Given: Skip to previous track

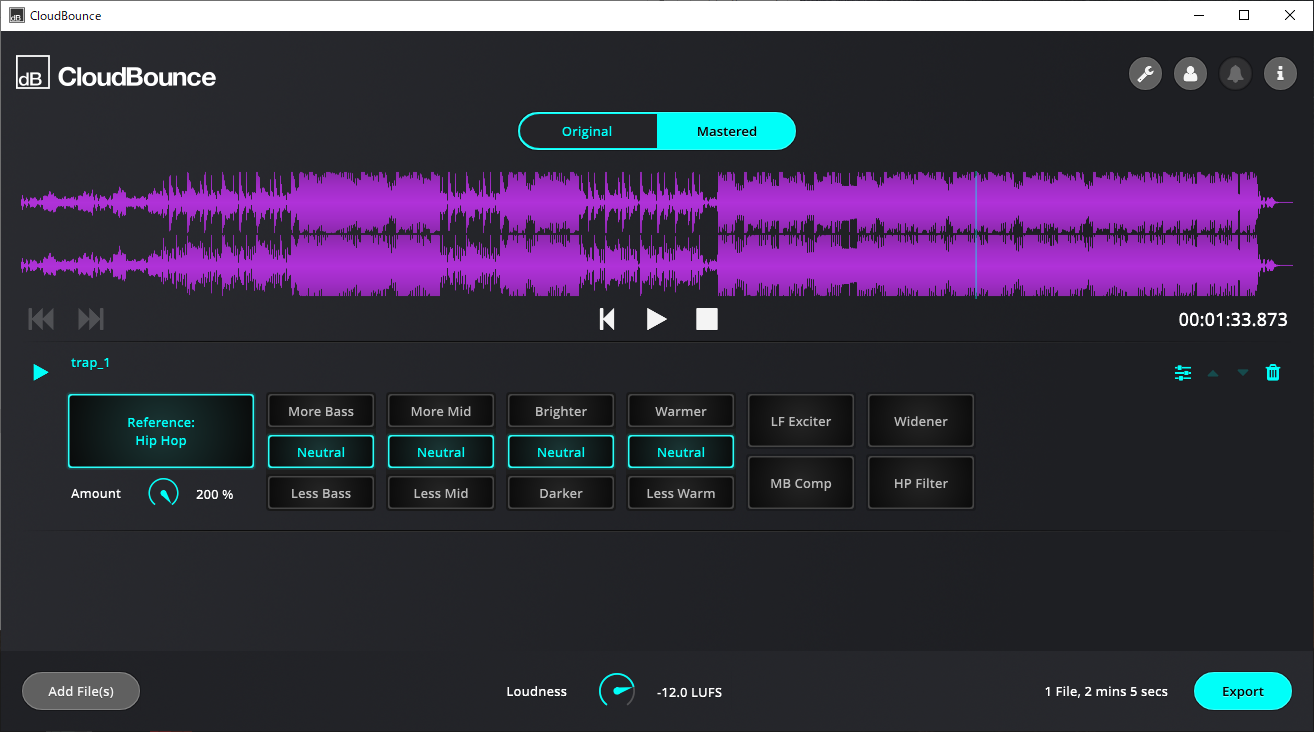Looking at the screenshot, I should pyautogui.click(x=41, y=319).
